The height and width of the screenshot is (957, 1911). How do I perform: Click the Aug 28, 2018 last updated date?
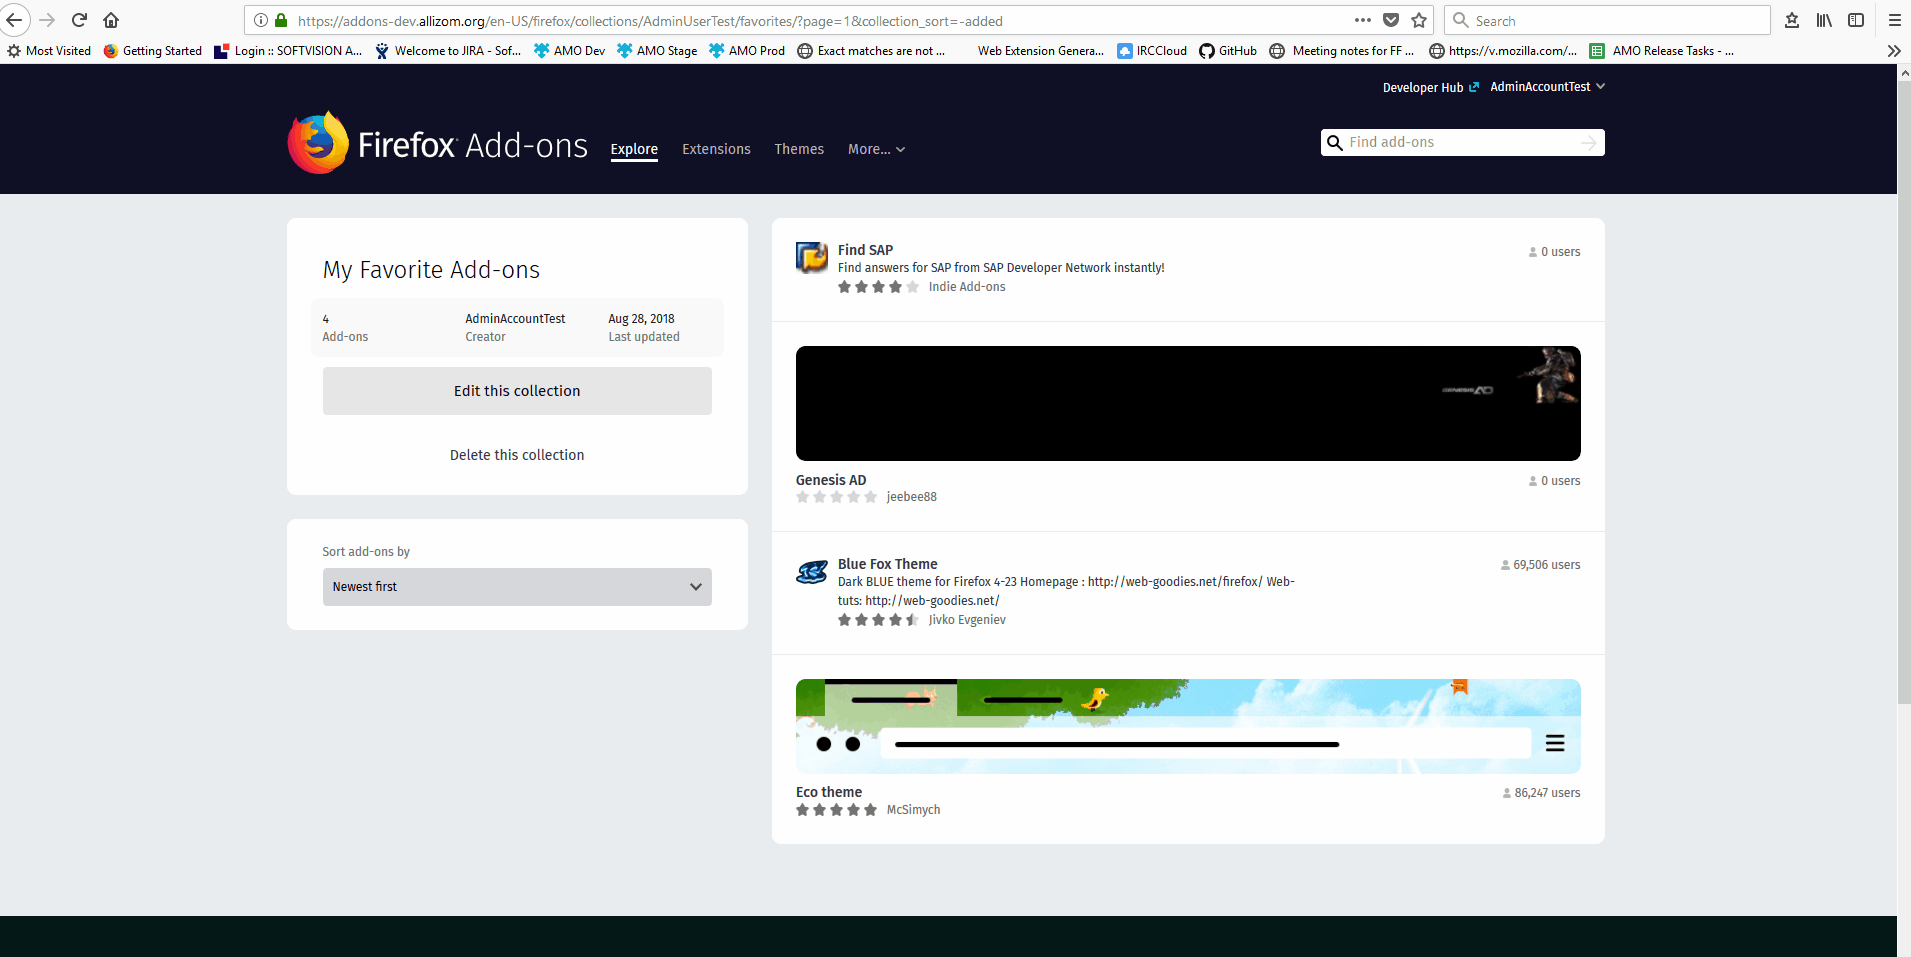click(x=641, y=319)
